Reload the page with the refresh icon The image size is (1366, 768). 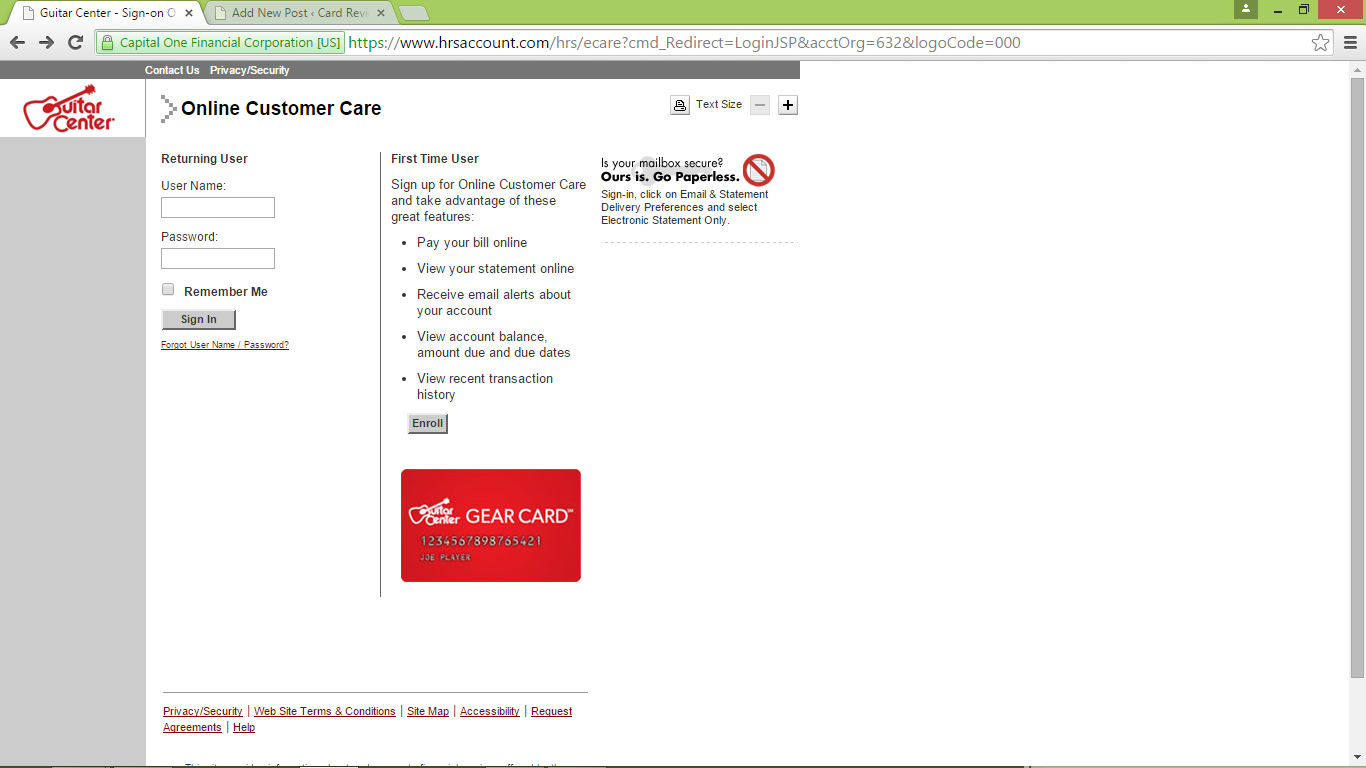pyautogui.click(x=75, y=42)
